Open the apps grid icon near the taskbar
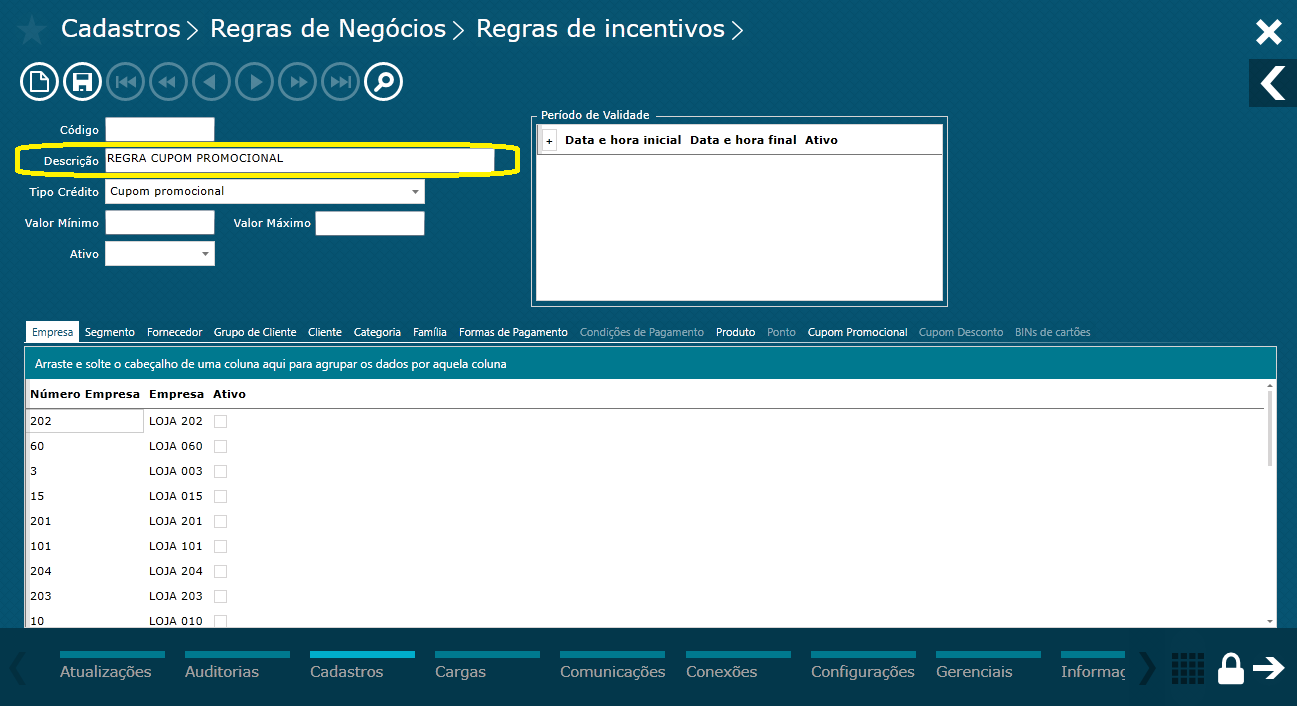This screenshot has width=1297, height=706. (1187, 669)
